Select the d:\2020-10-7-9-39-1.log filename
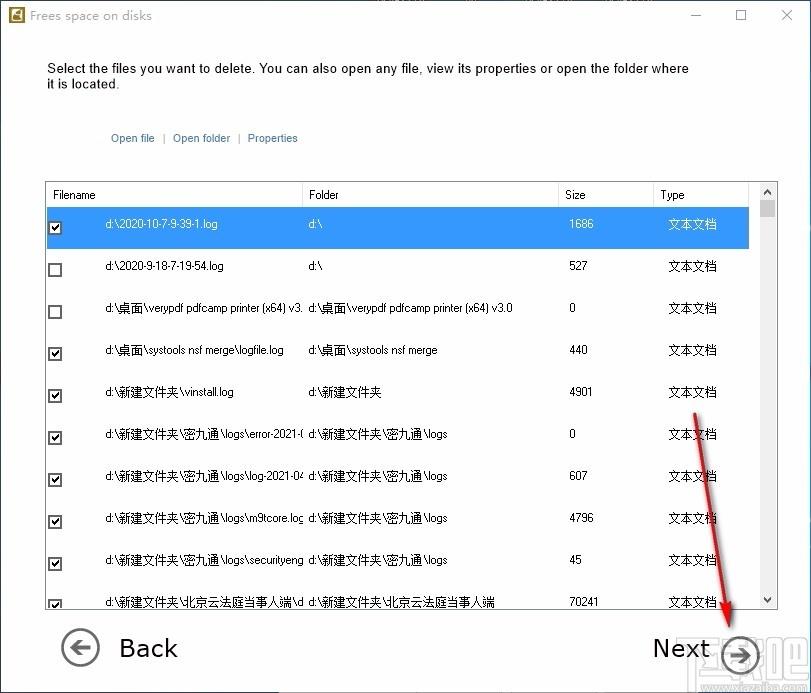 click(161, 224)
